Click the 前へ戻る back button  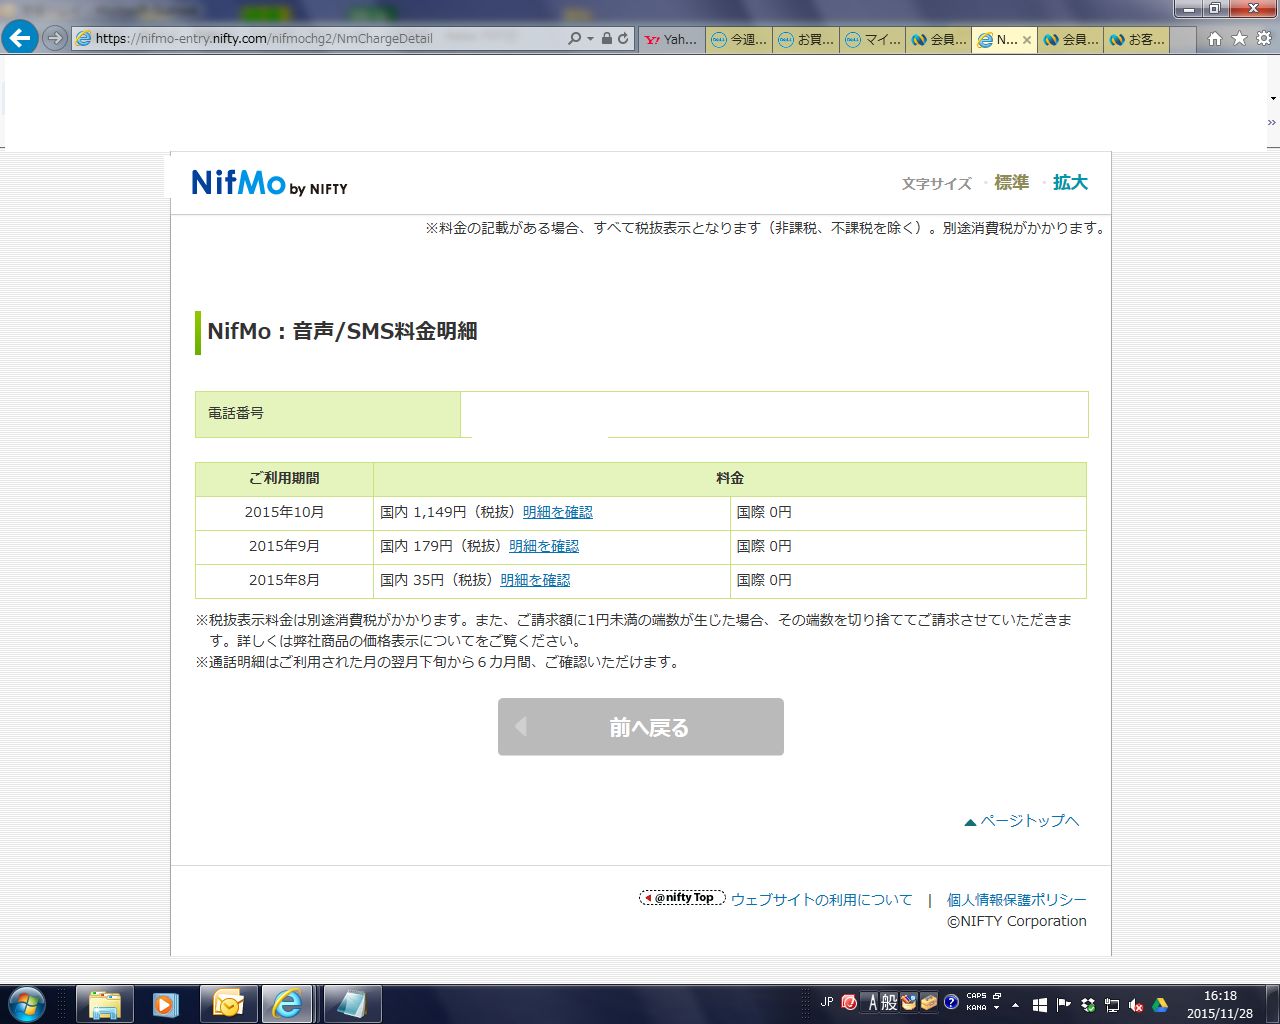(x=641, y=727)
